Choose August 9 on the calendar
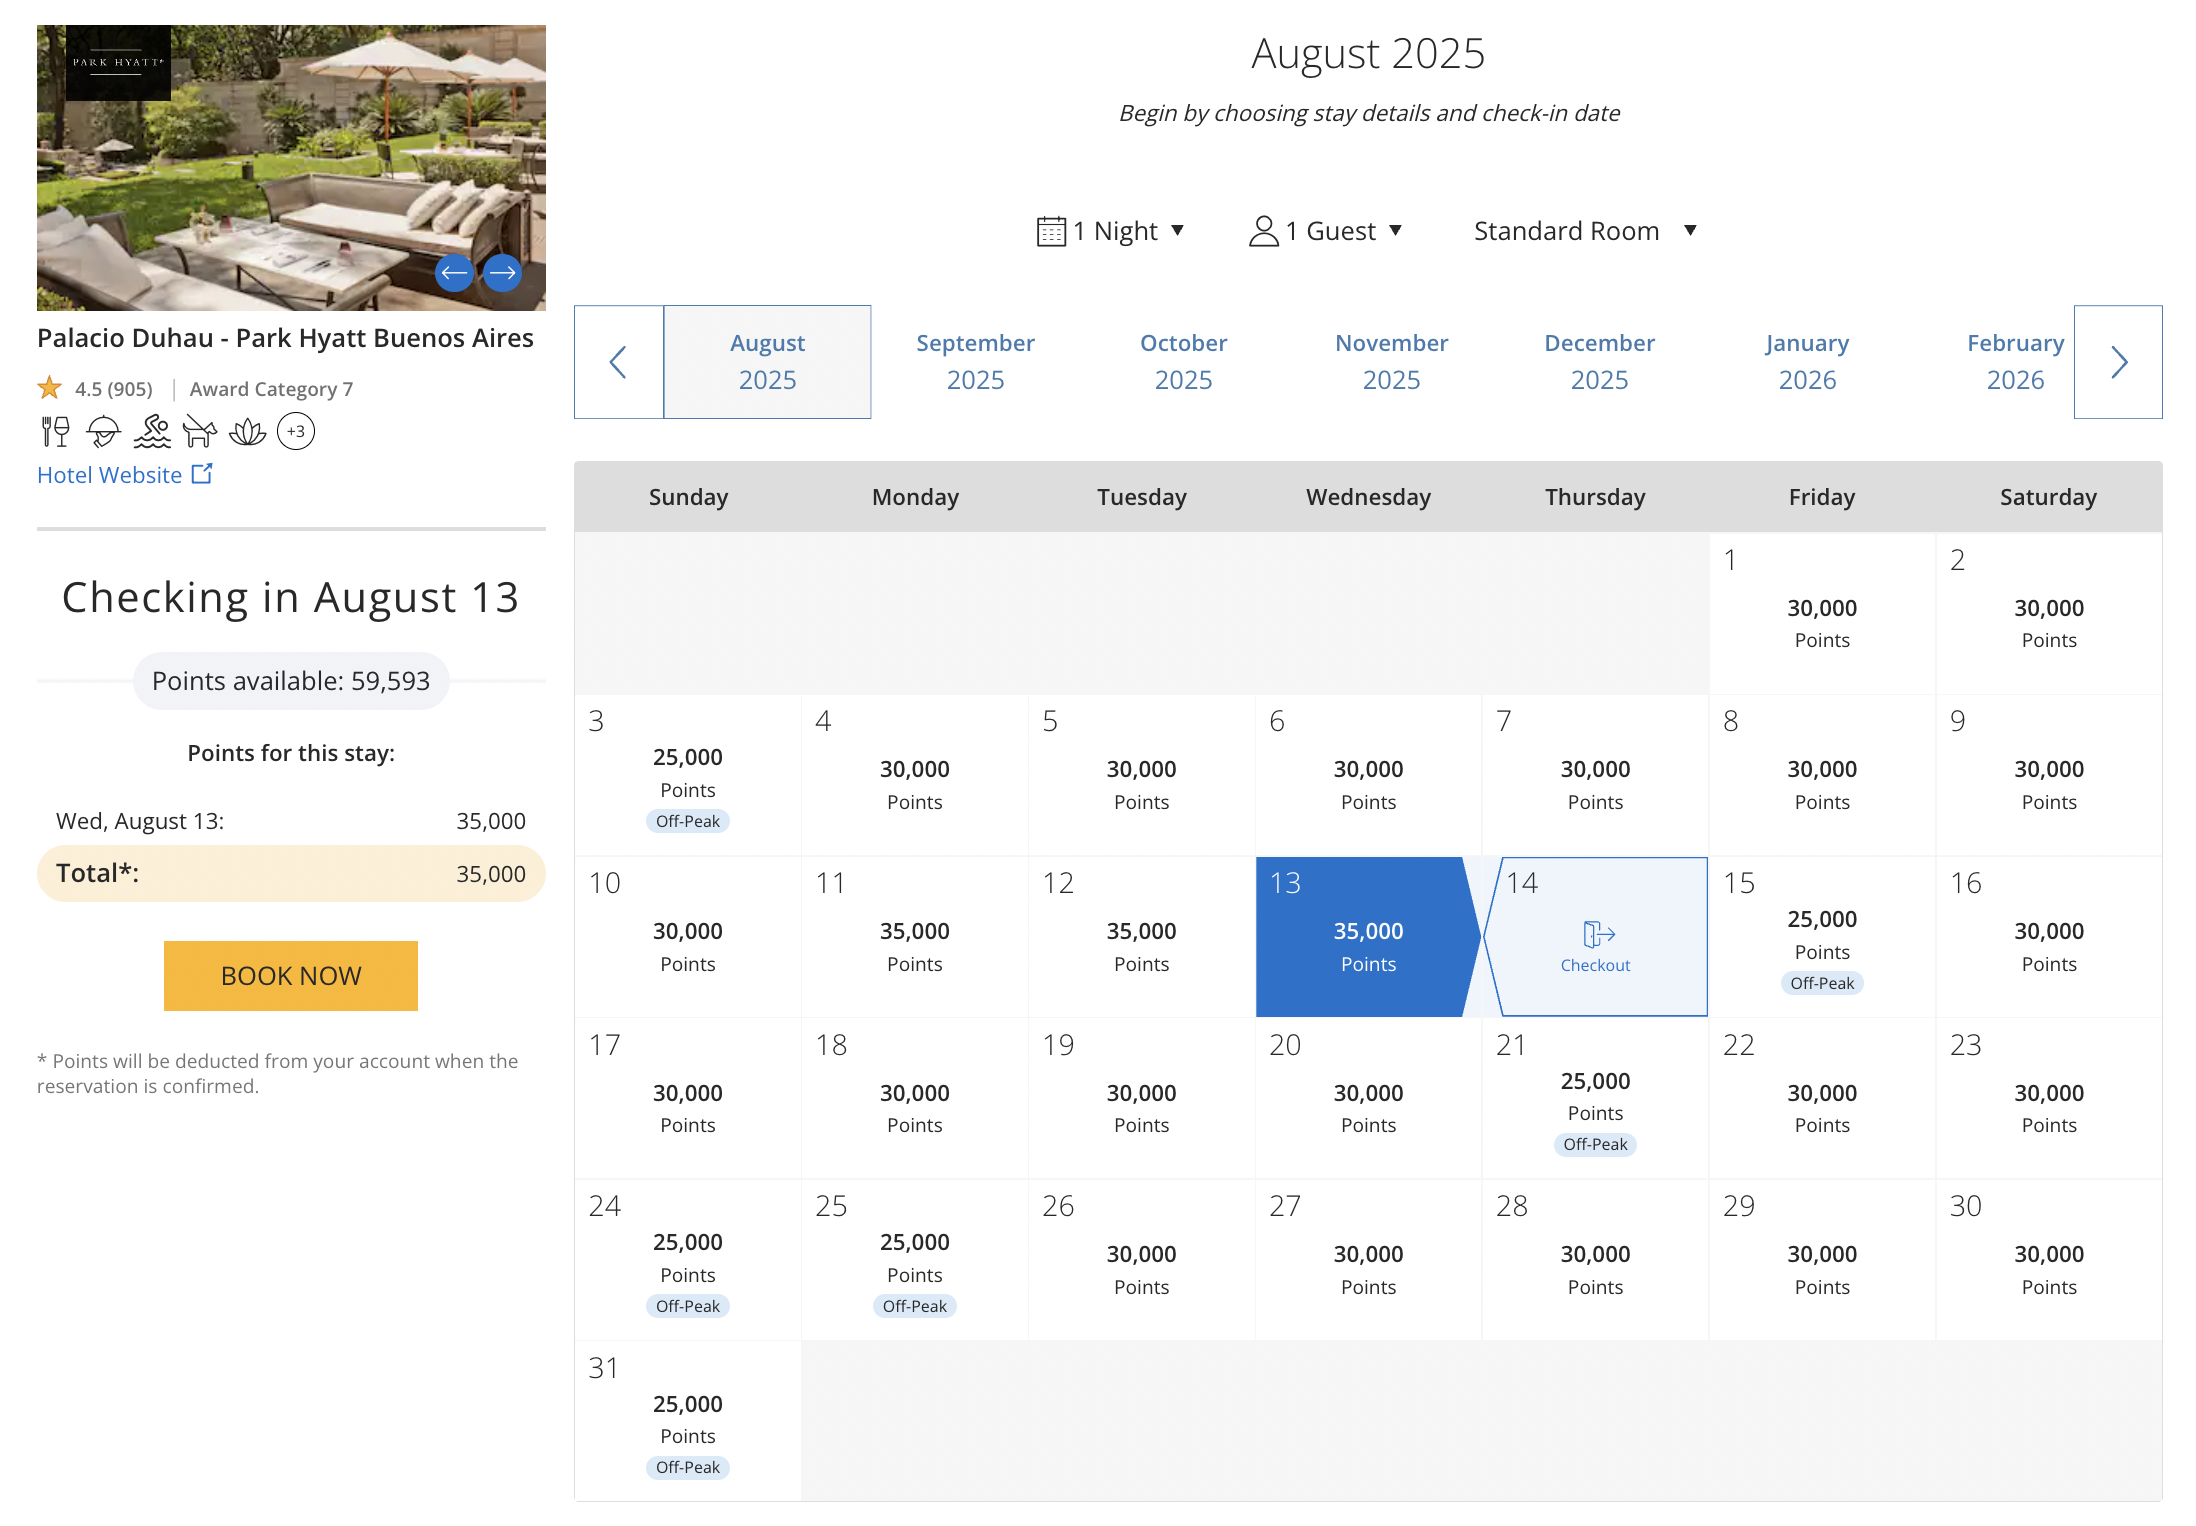The width and height of the screenshot is (2196, 1526). [2048, 776]
